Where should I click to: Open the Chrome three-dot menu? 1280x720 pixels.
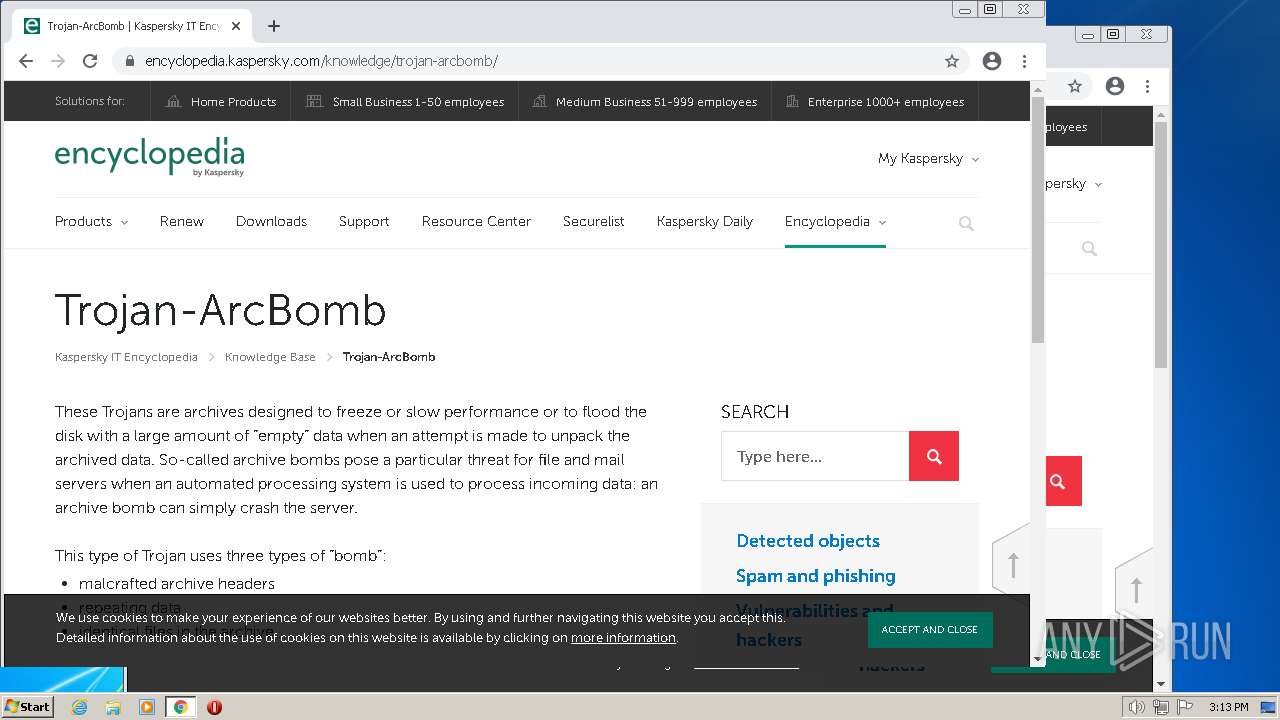[x=1024, y=61]
